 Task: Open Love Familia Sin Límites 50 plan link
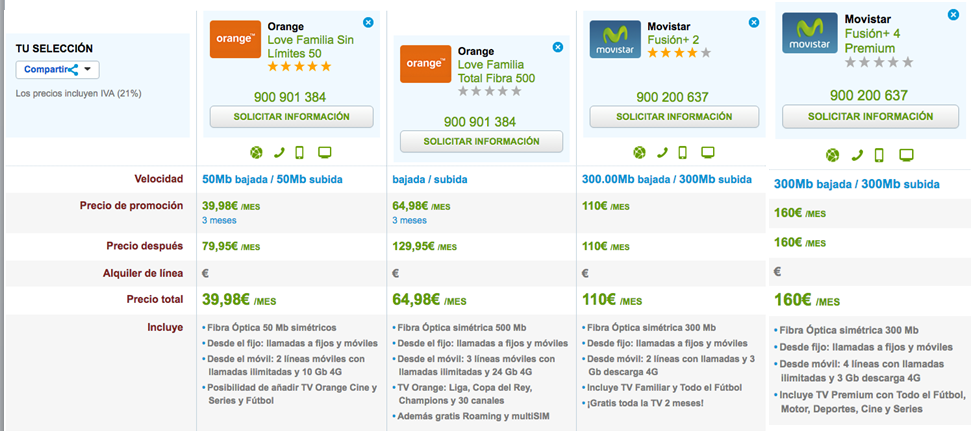[311, 47]
